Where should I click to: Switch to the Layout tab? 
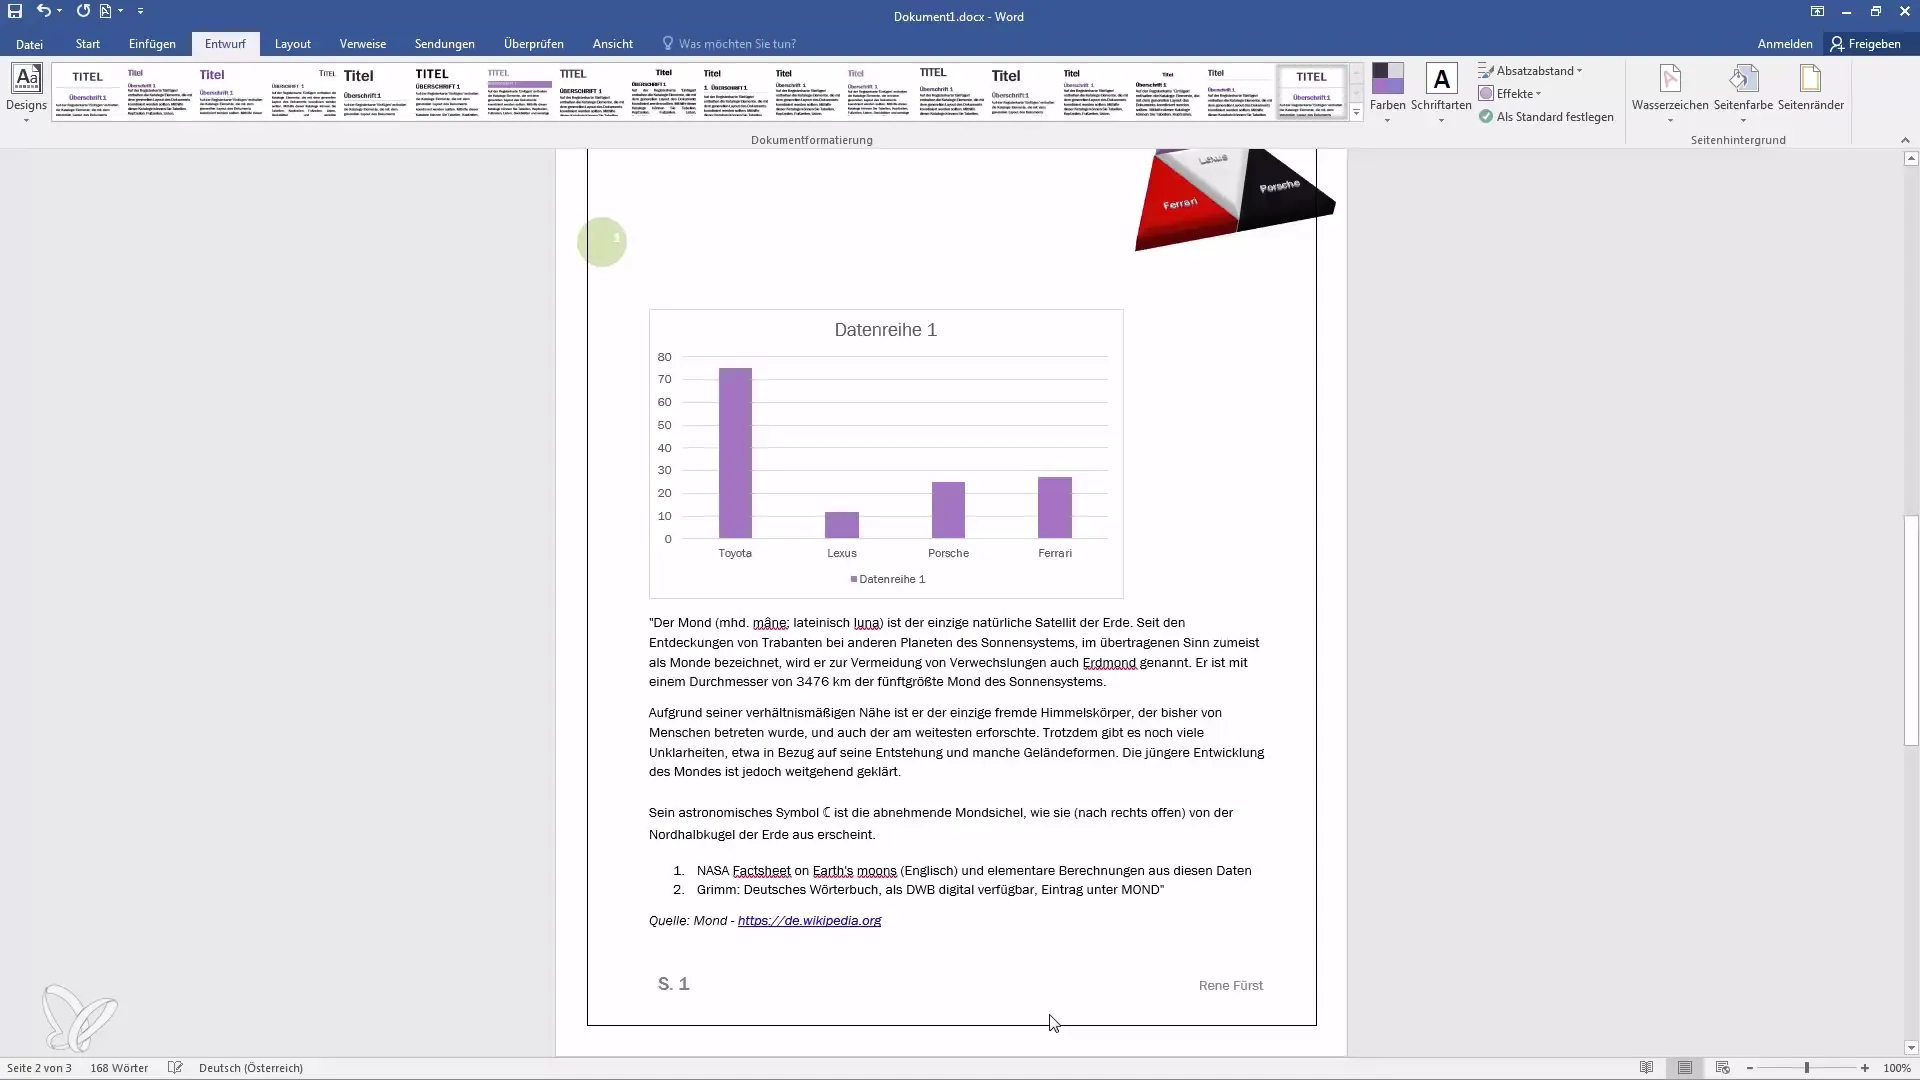pyautogui.click(x=293, y=44)
